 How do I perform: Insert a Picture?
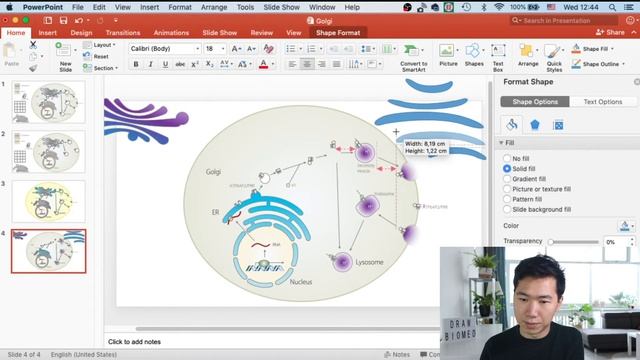[448, 55]
